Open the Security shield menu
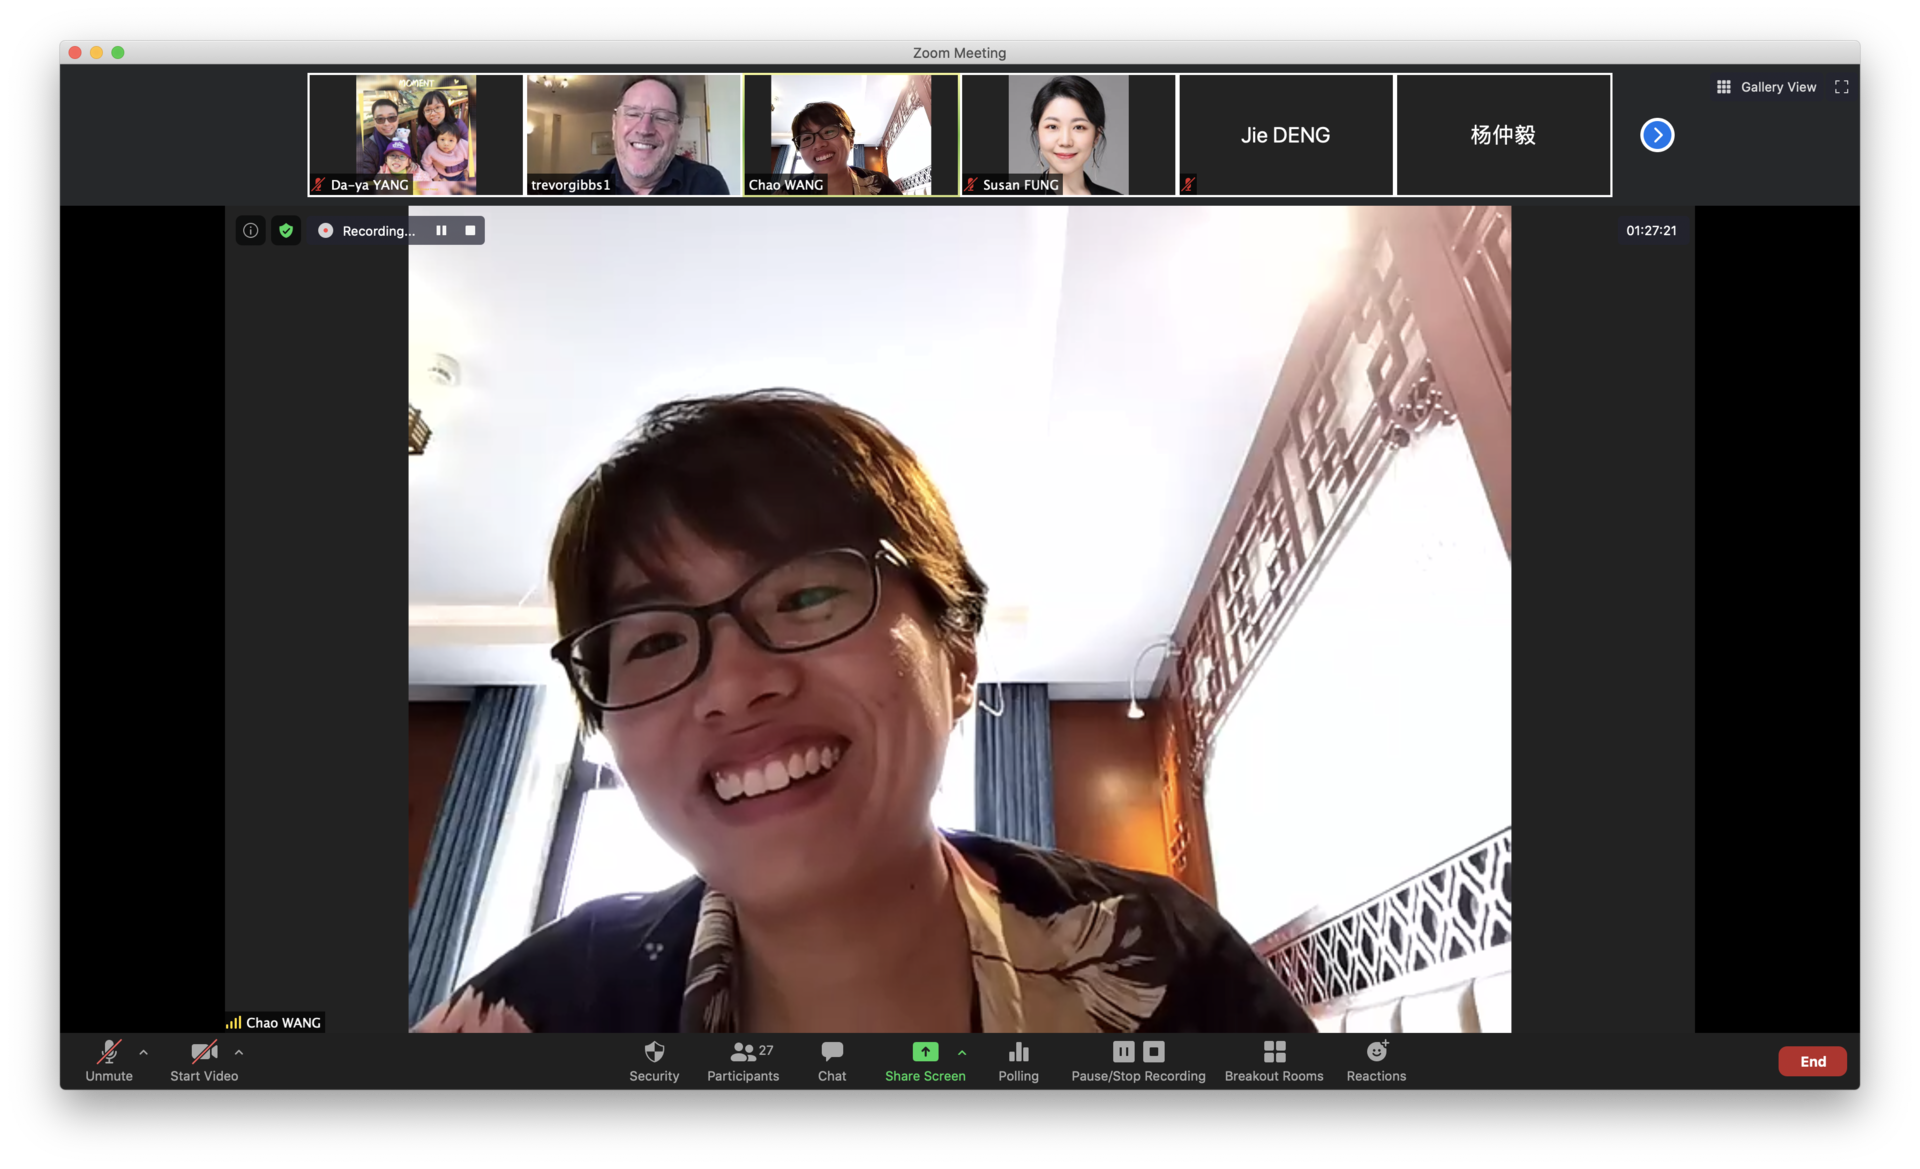The image size is (1920, 1169). [654, 1060]
